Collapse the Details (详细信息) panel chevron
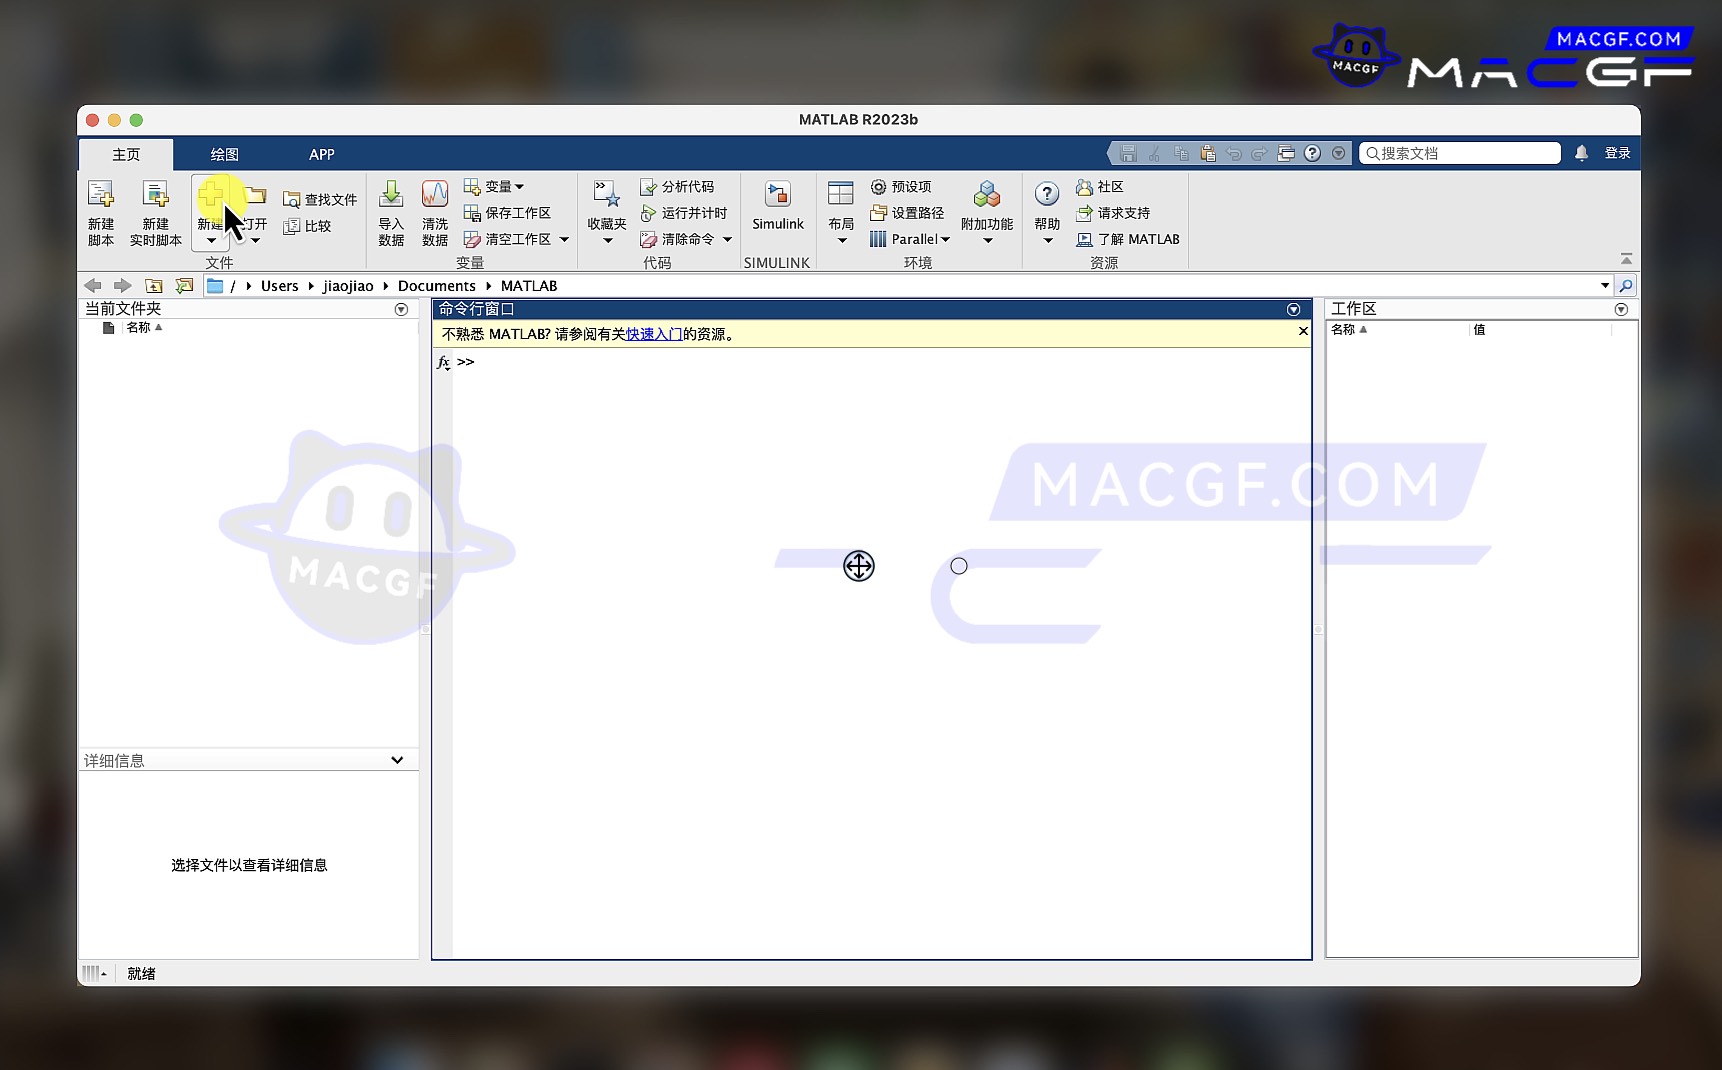This screenshot has width=1722, height=1070. point(397,760)
